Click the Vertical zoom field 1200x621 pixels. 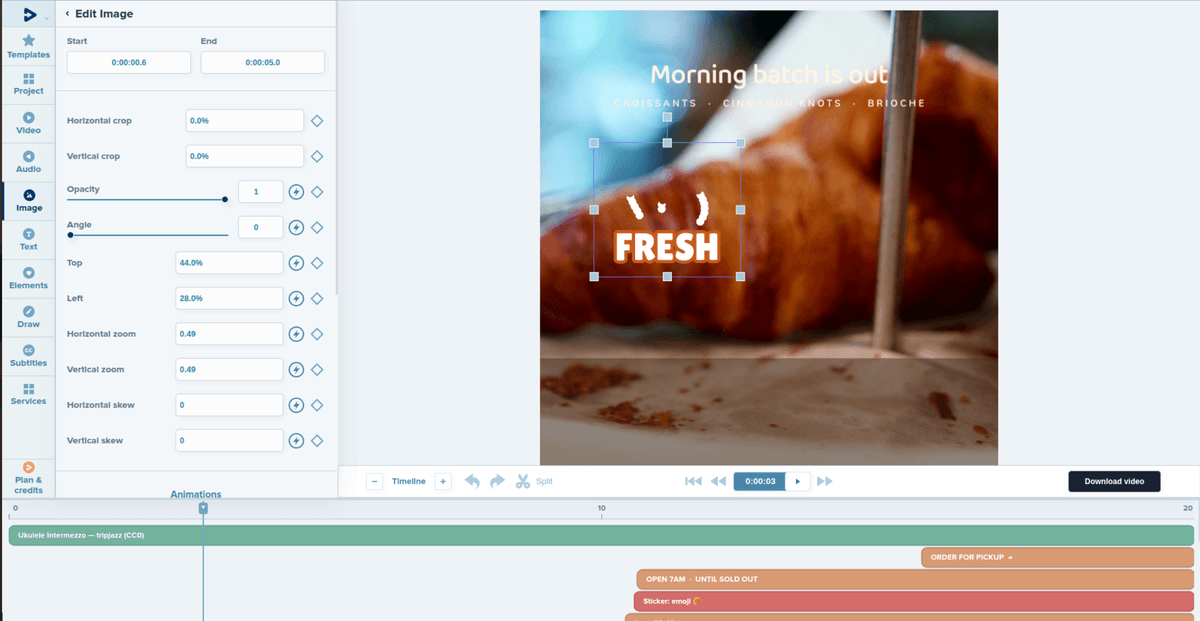pyautogui.click(x=229, y=369)
